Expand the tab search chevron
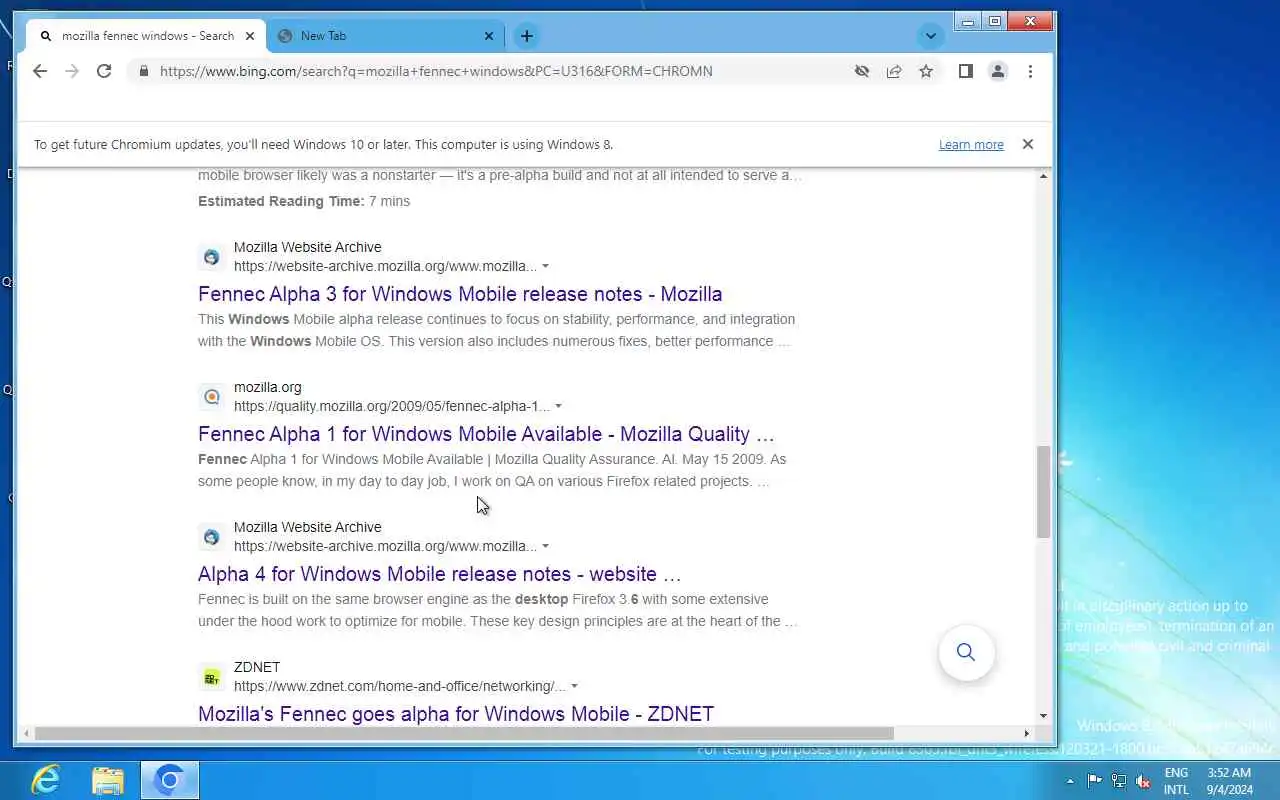Image resolution: width=1280 pixels, height=800 pixels. pos(931,36)
